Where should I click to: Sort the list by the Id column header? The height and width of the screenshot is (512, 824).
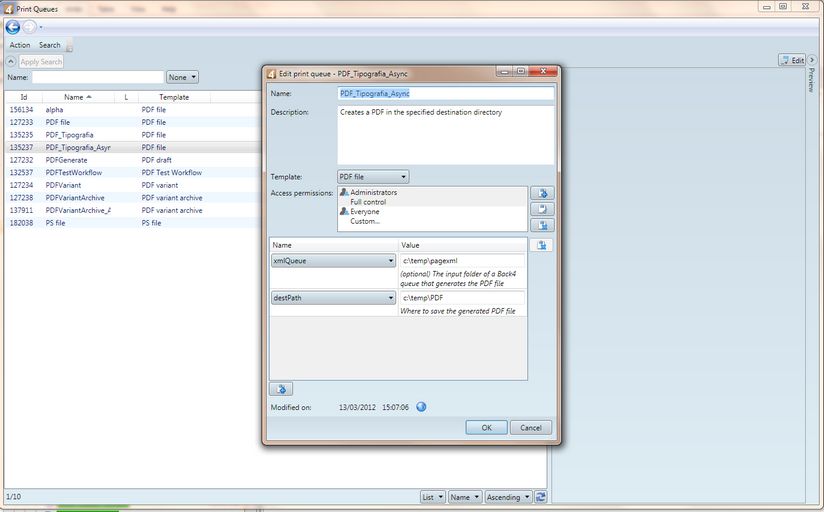click(x=24, y=97)
